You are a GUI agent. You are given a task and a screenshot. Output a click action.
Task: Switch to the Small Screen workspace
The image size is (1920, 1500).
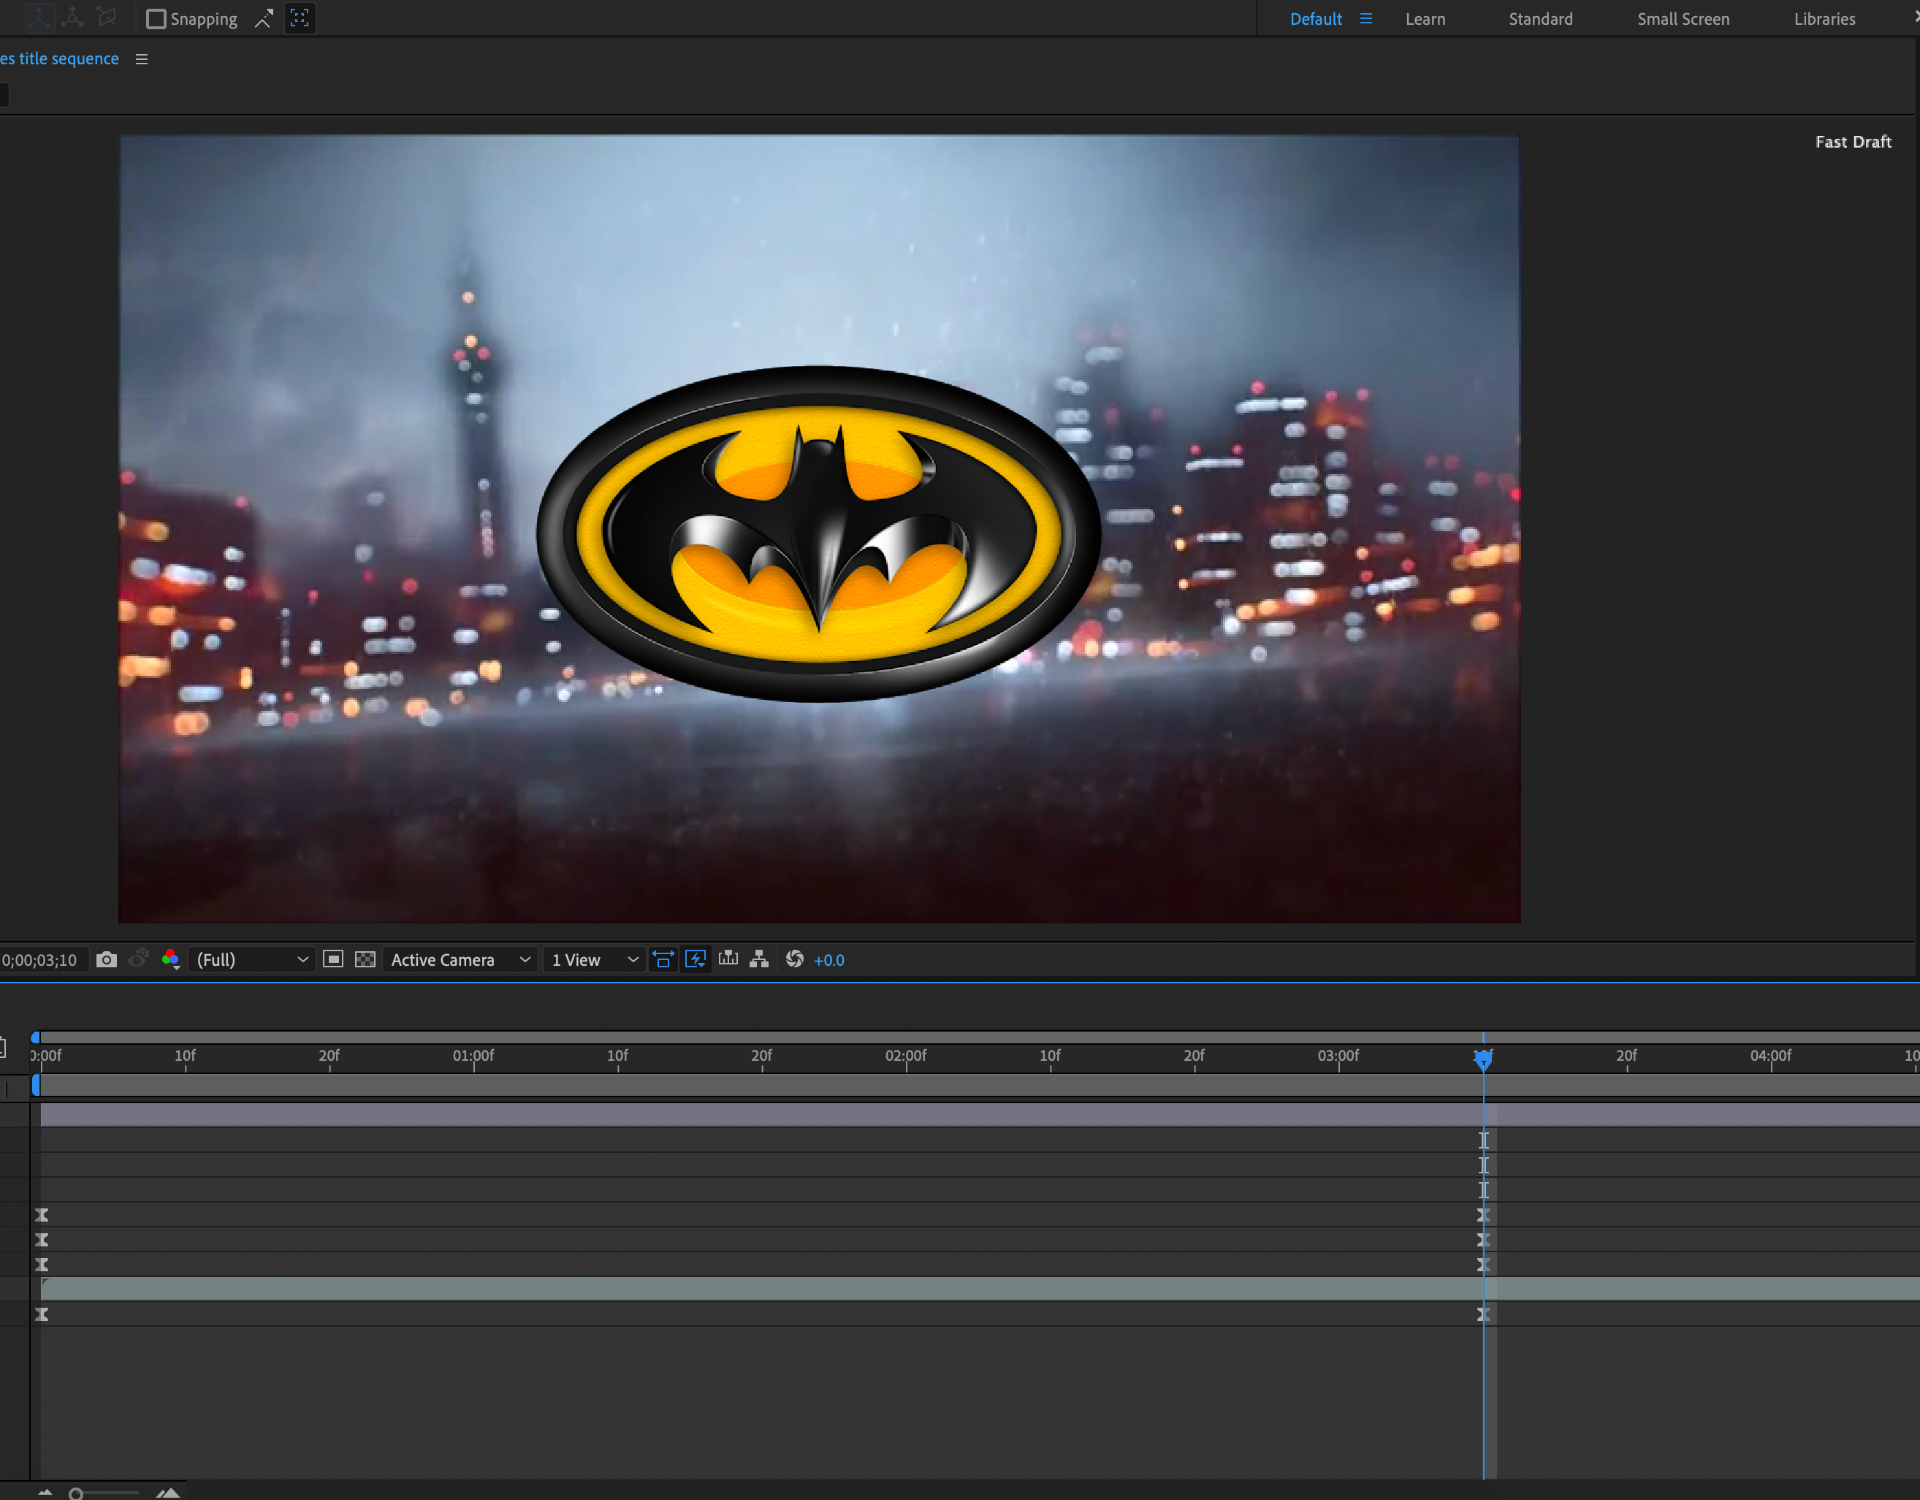1683,19
